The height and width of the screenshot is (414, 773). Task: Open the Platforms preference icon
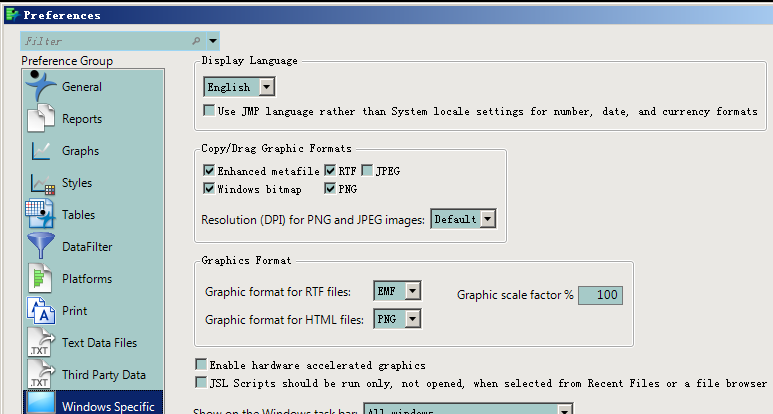point(41,278)
